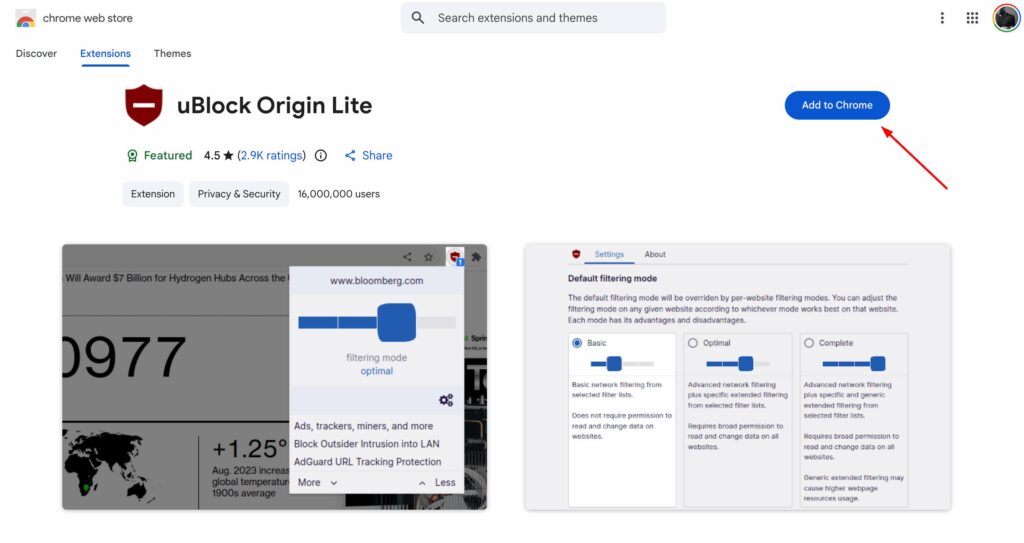Viewport: 1024px width, 543px height.
Task: Open the account profile avatar
Action: click(1006, 18)
